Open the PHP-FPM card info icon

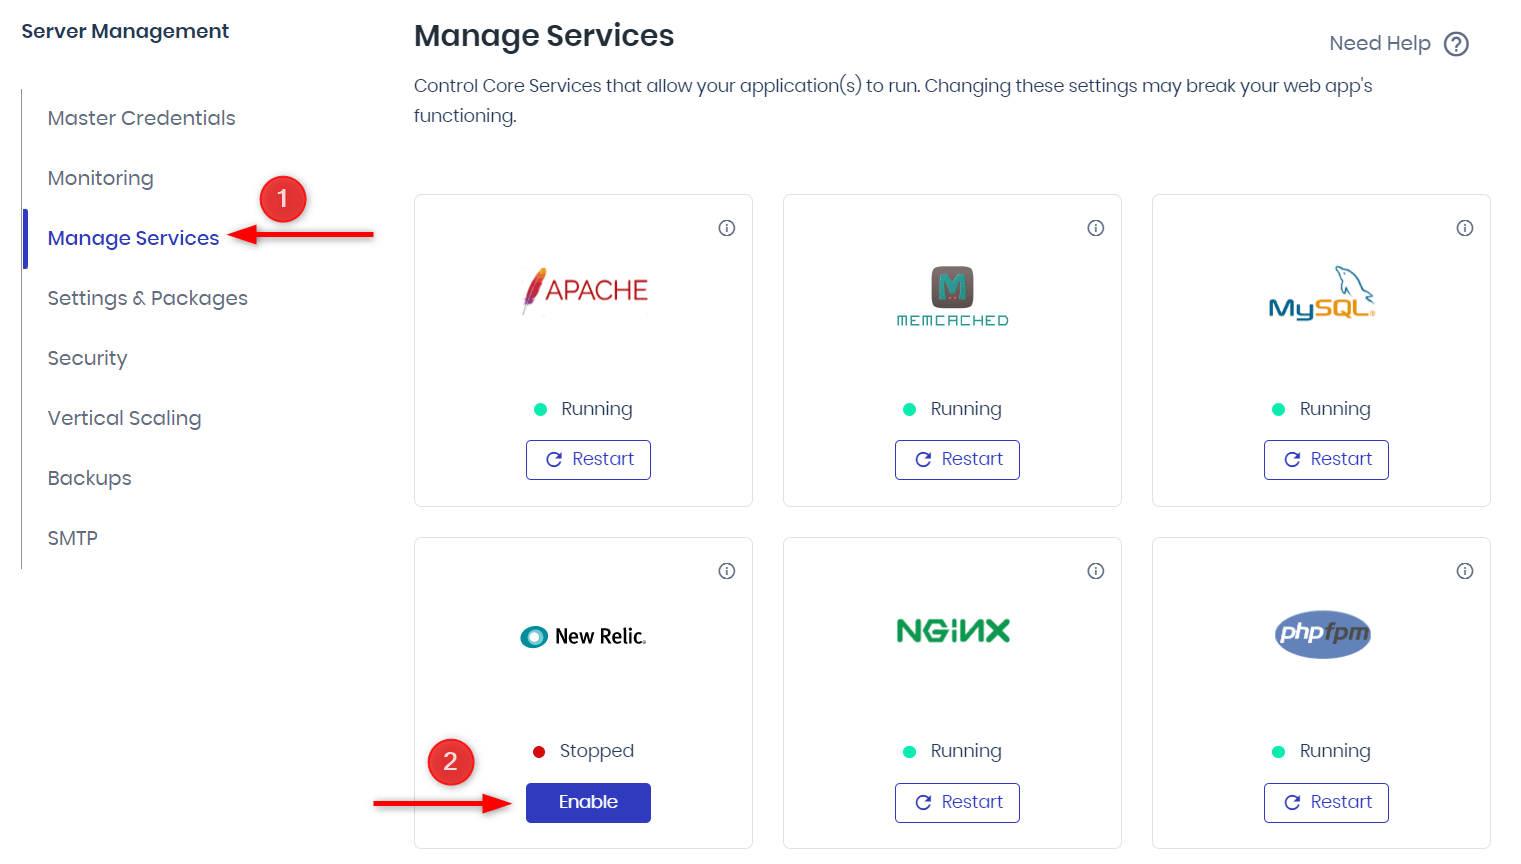point(1465,571)
